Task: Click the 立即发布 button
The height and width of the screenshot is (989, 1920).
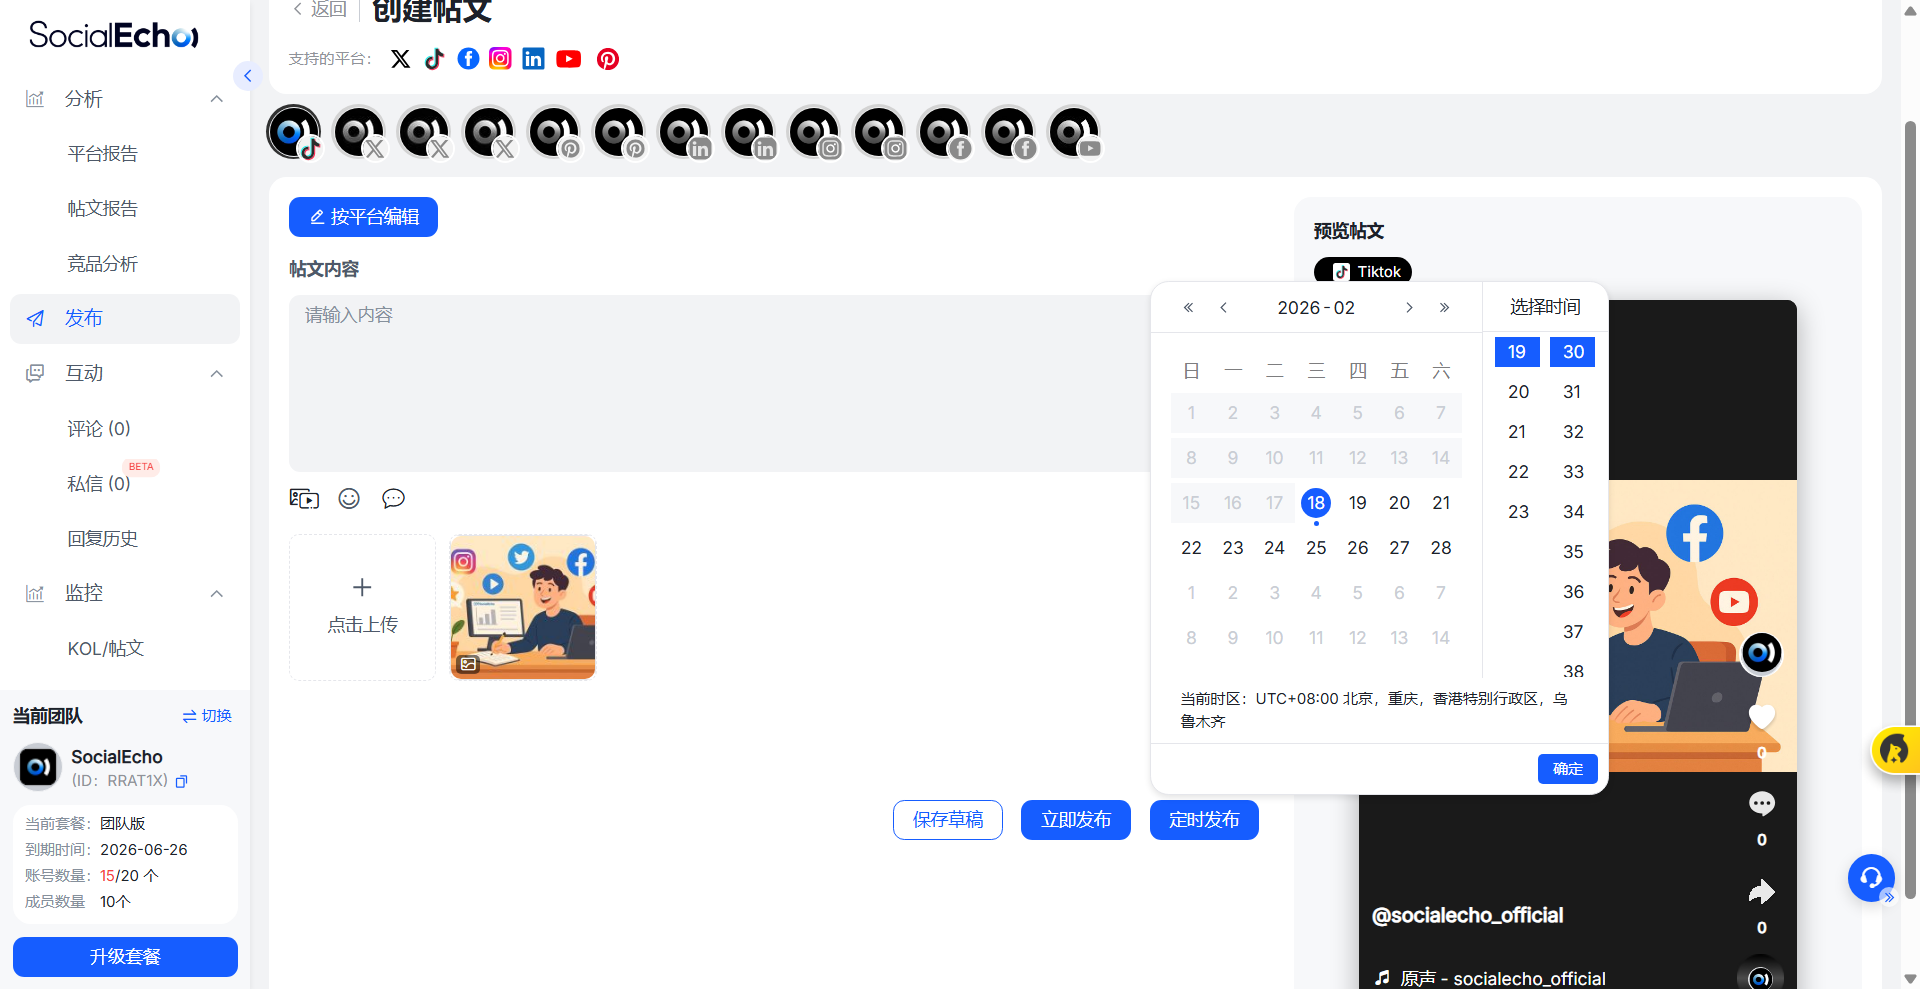Action: 1076,820
